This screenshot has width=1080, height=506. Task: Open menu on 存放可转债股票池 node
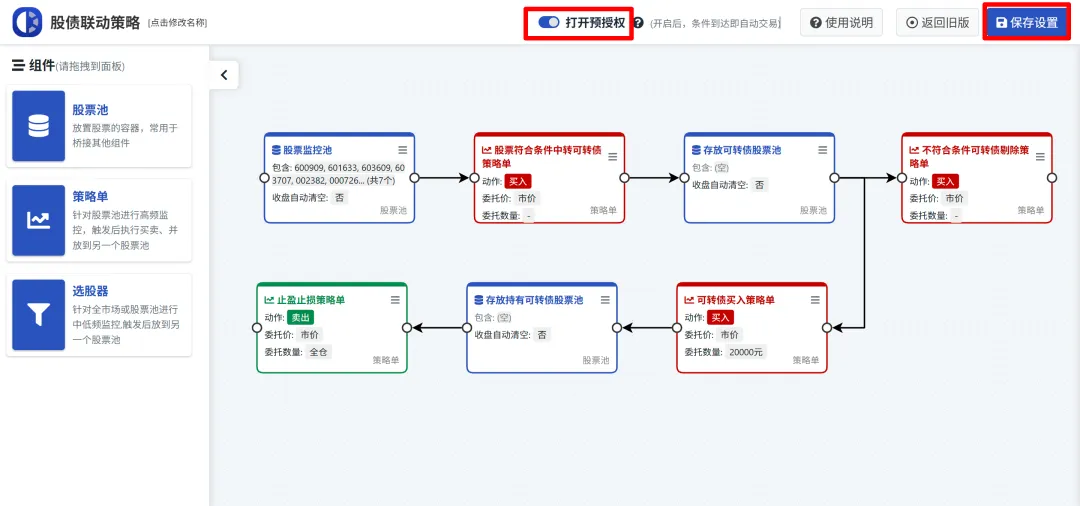822,150
